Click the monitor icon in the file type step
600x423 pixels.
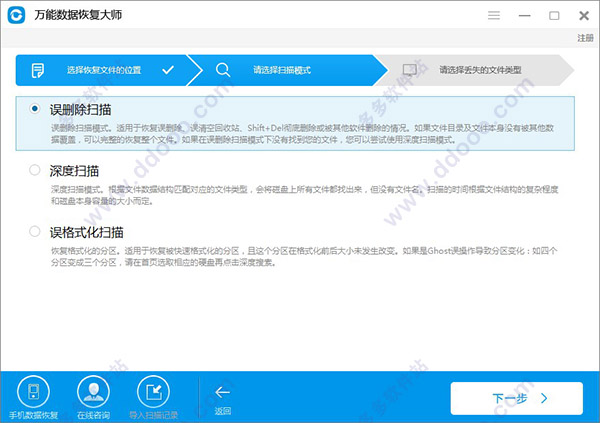click(x=410, y=70)
